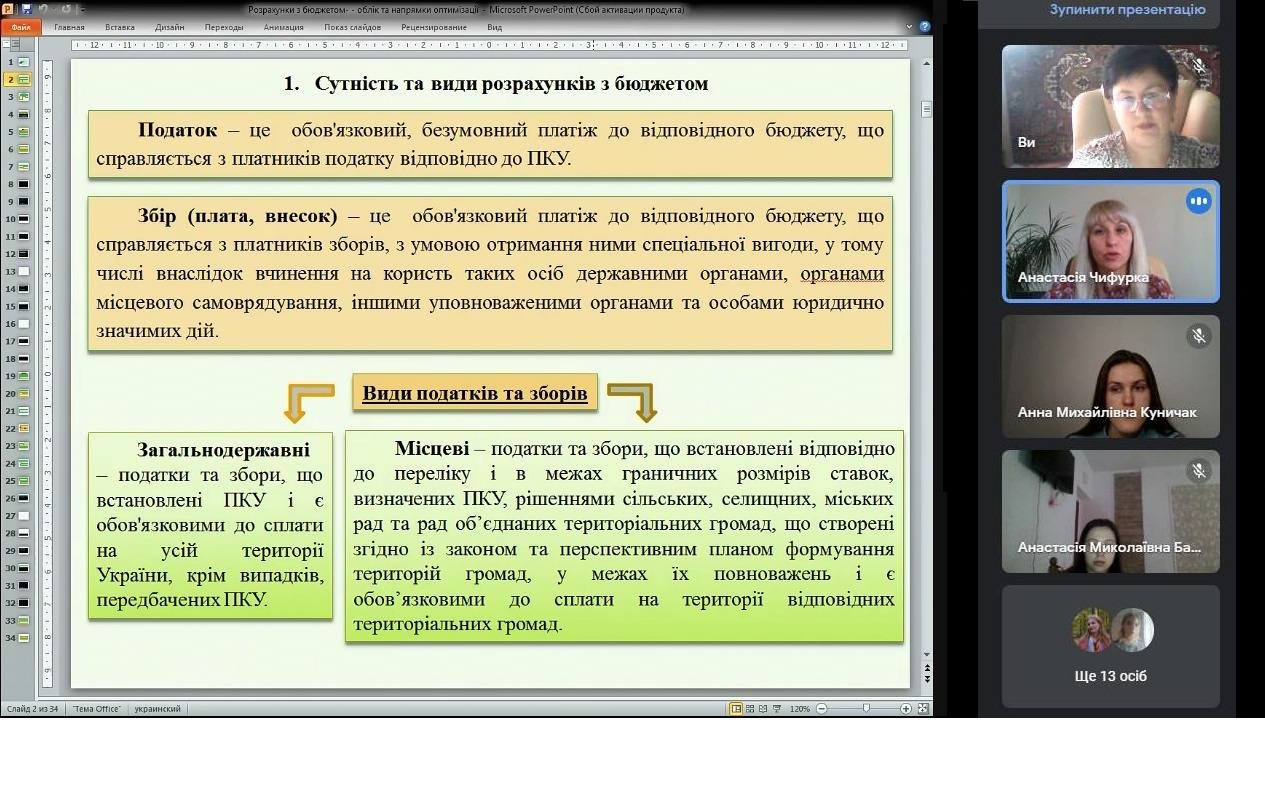Open Reading View icon in status bar
Image resolution: width=1265 pixels, height=790 pixels.
point(763,708)
